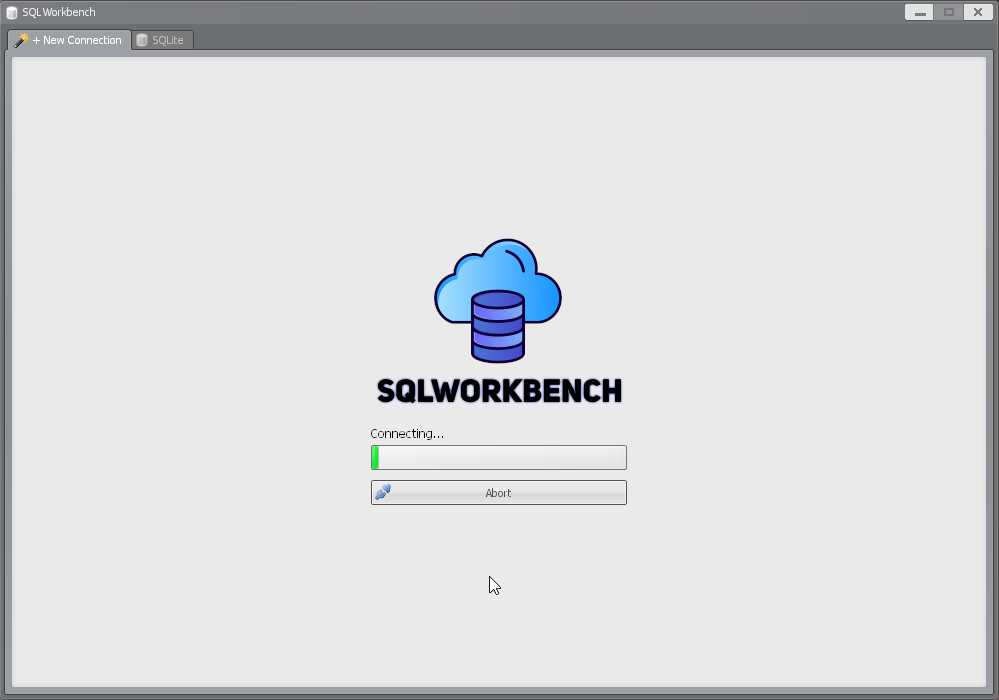Minimize the SQL Workbench window
999x700 pixels.
(x=919, y=12)
